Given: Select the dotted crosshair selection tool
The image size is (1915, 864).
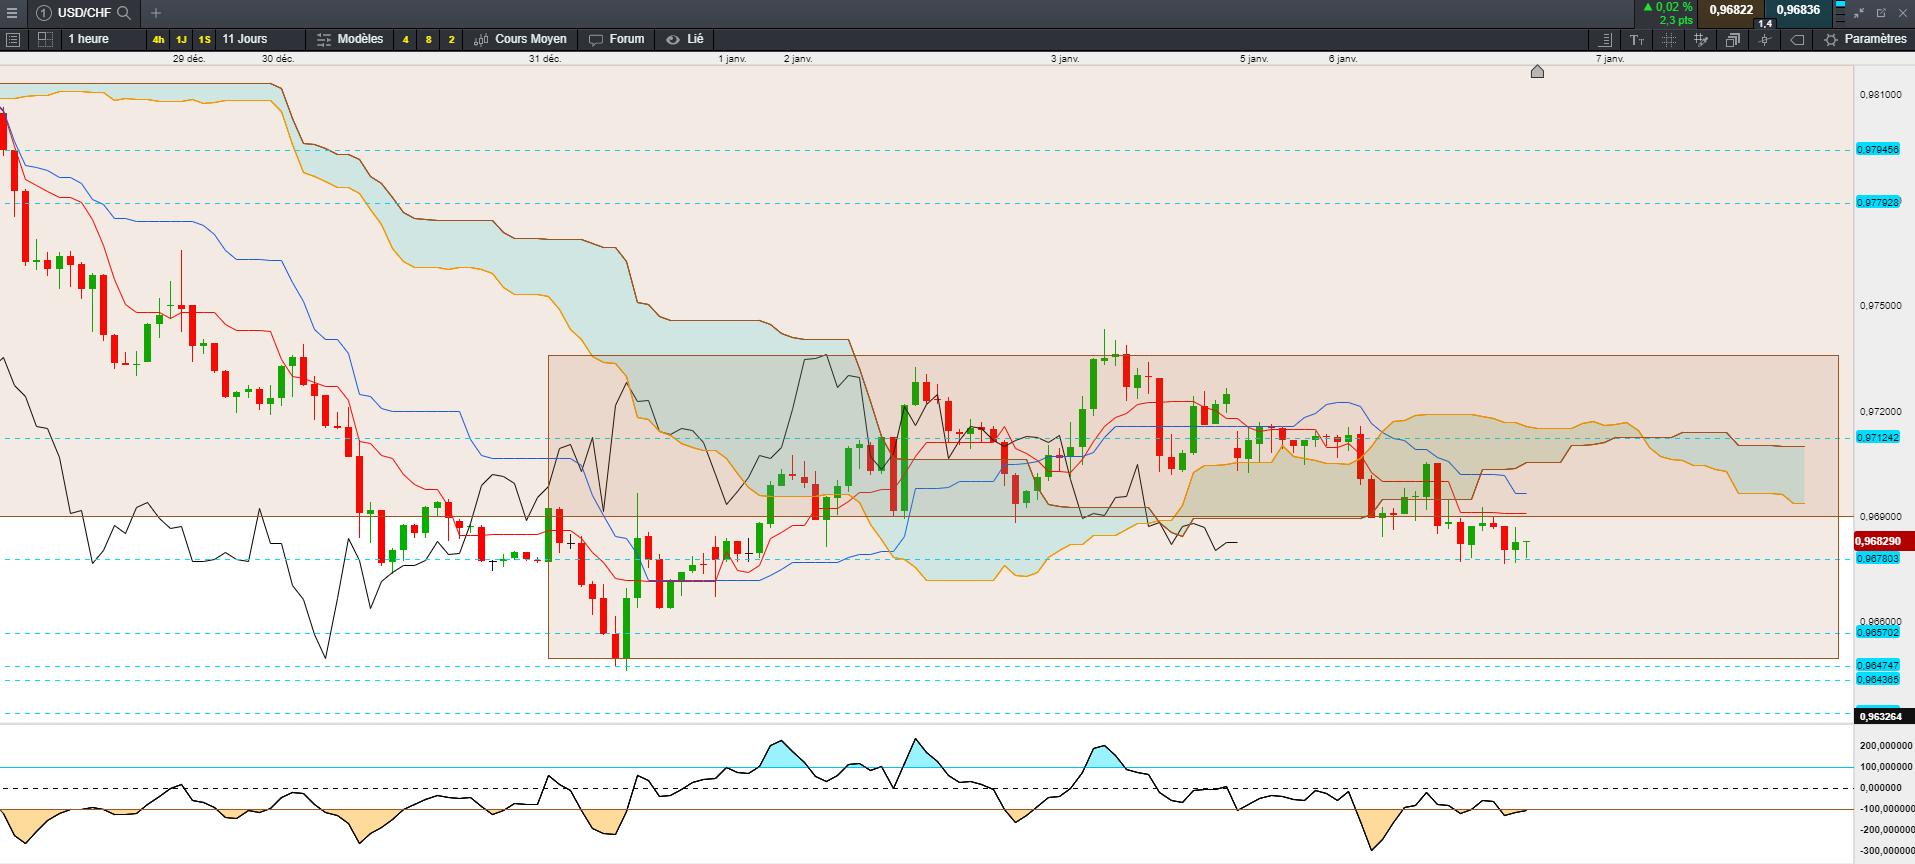Looking at the screenshot, I should click(x=1669, y=39).
